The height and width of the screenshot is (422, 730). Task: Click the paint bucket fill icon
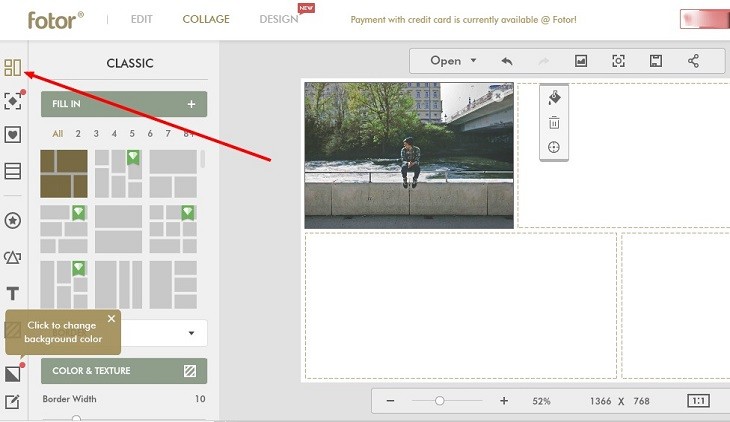pyautogui.click(x=554, y=98)
